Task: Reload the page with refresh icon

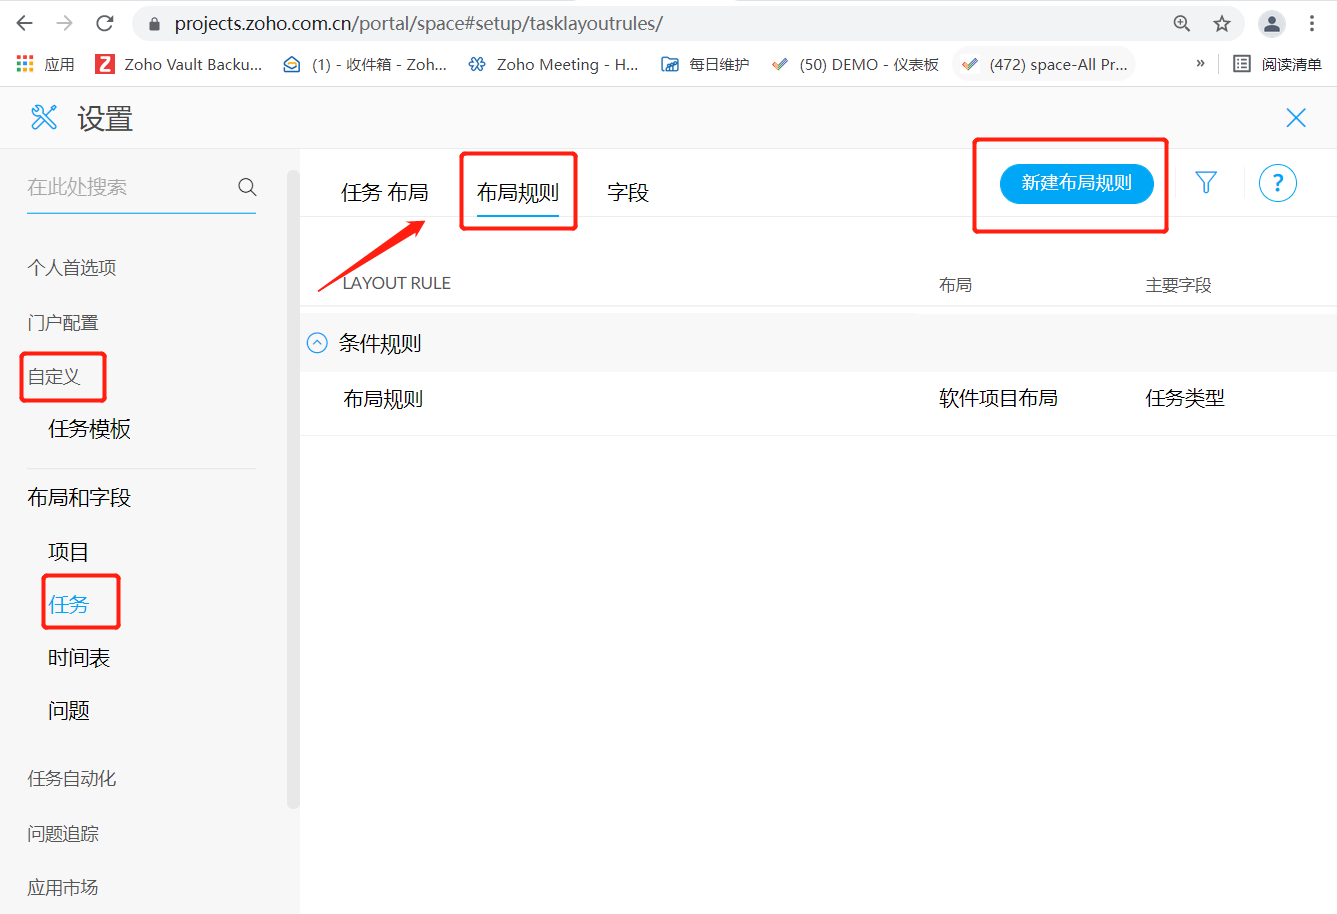Action: pyautogui.click(x=104, y=23)
